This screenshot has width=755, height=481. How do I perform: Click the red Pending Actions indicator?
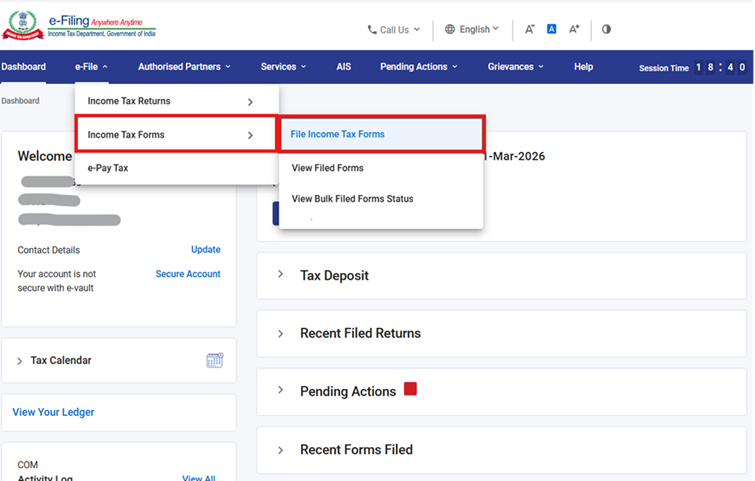click(410, 389)
